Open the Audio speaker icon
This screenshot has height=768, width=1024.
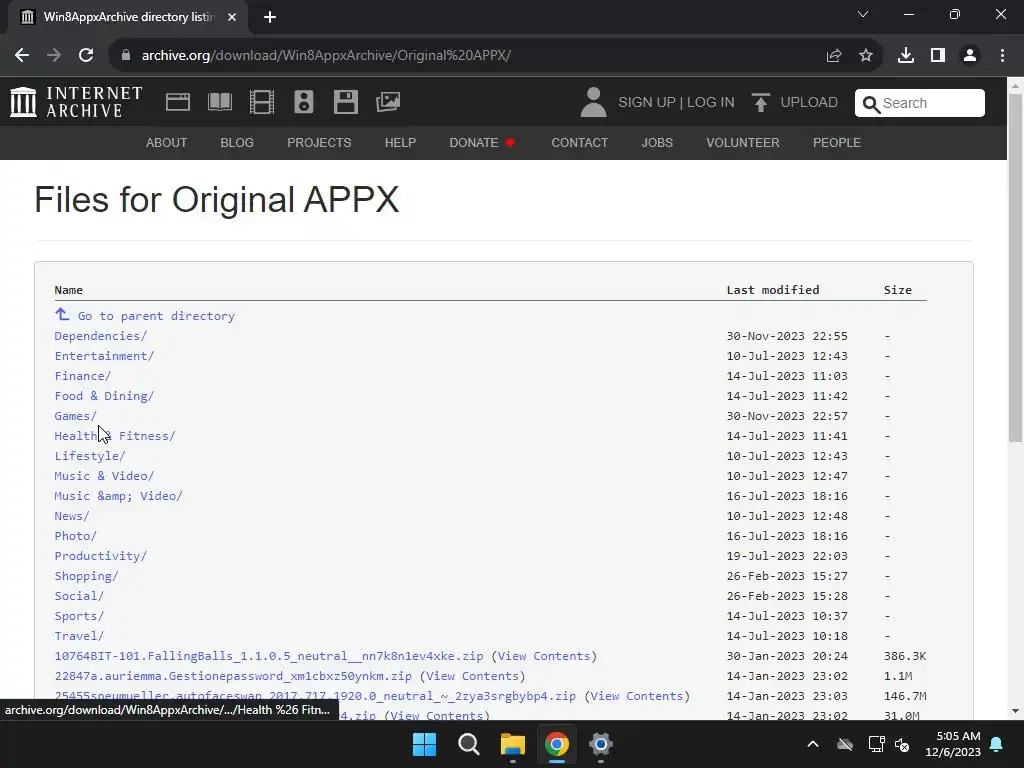click(x=304, y=102)
